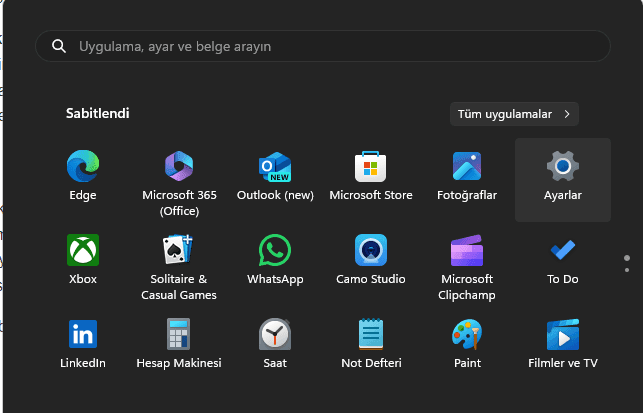Viewport: 643px width, 413px height.
Task: Launch Not Defteri notepad
Action: tap(371, 344)
